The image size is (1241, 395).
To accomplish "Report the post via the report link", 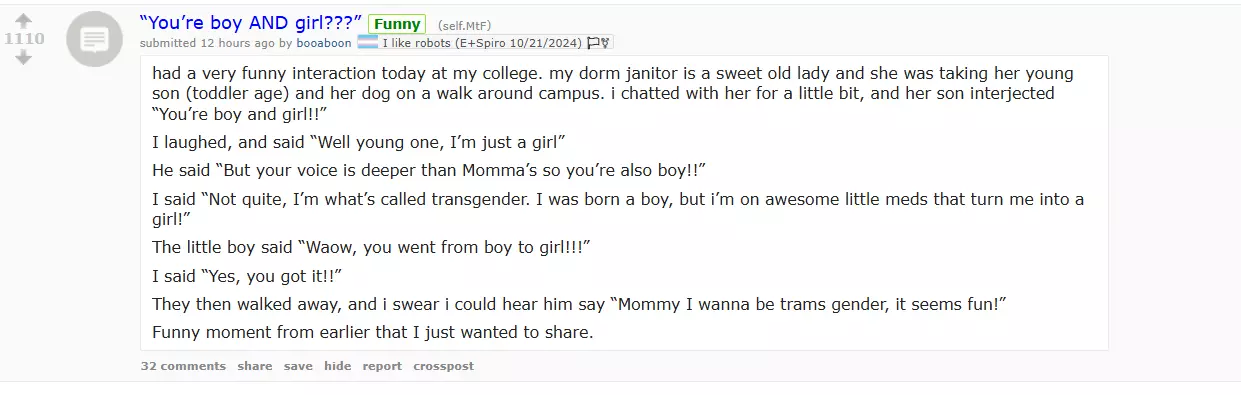I will click(382, 366).
